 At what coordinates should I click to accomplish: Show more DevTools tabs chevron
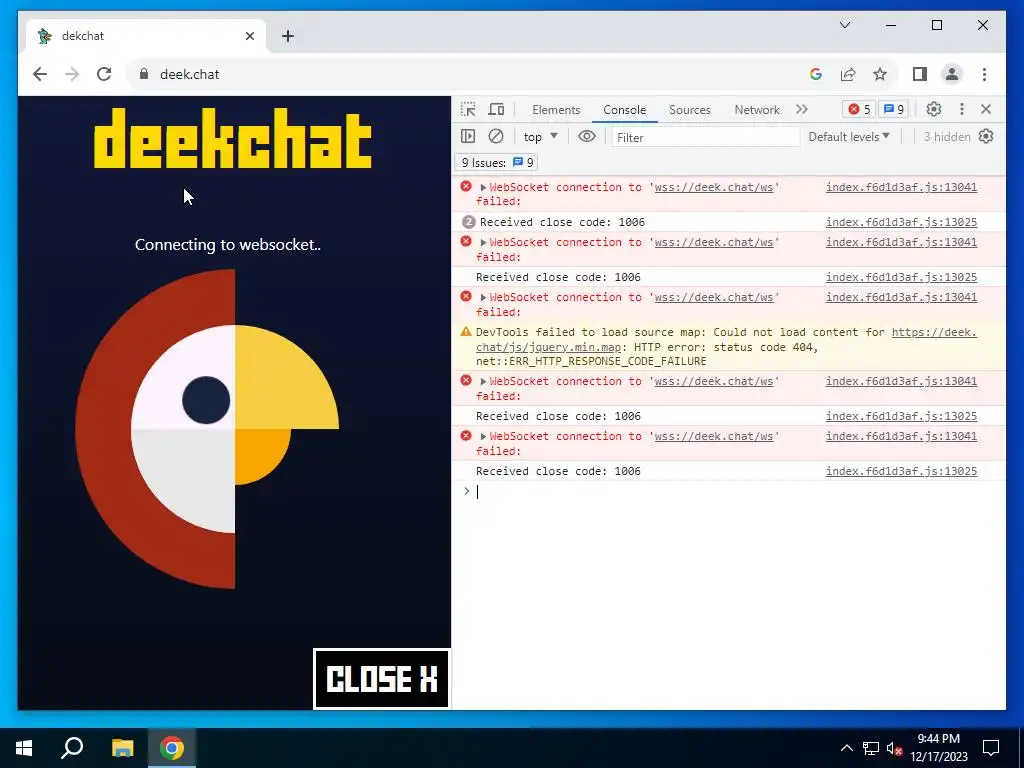tap(802, 109)
